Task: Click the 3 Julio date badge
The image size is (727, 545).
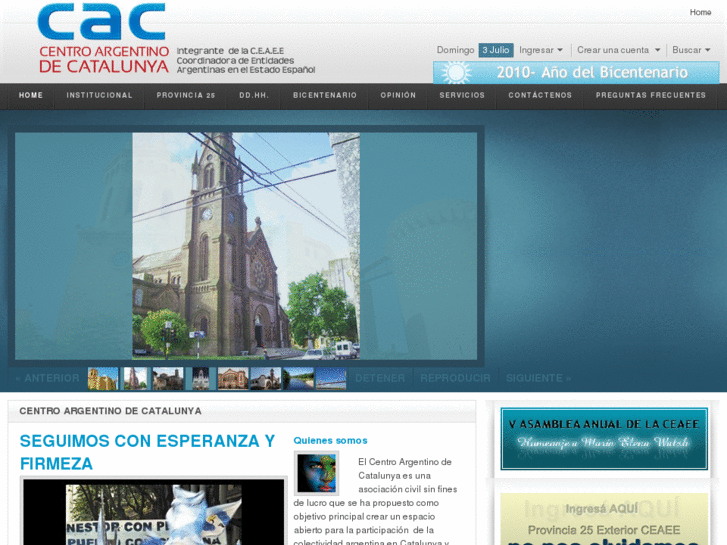Action: tap(496, 50)
